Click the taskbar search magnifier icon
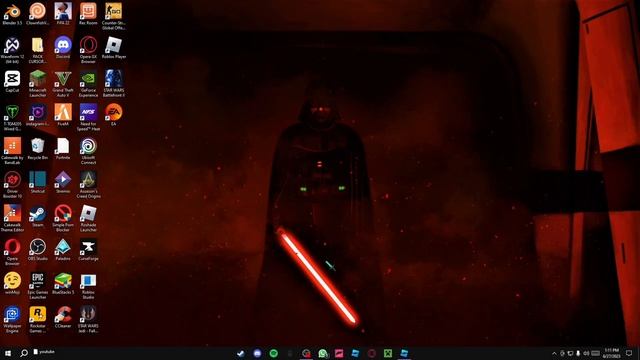Viewport: 640px width, 360px height. click(24, 353)
